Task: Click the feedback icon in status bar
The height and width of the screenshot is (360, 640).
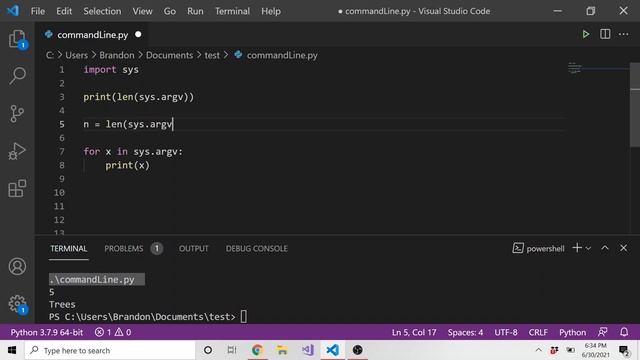Action: pyautogui.click(x=602, y=332)
